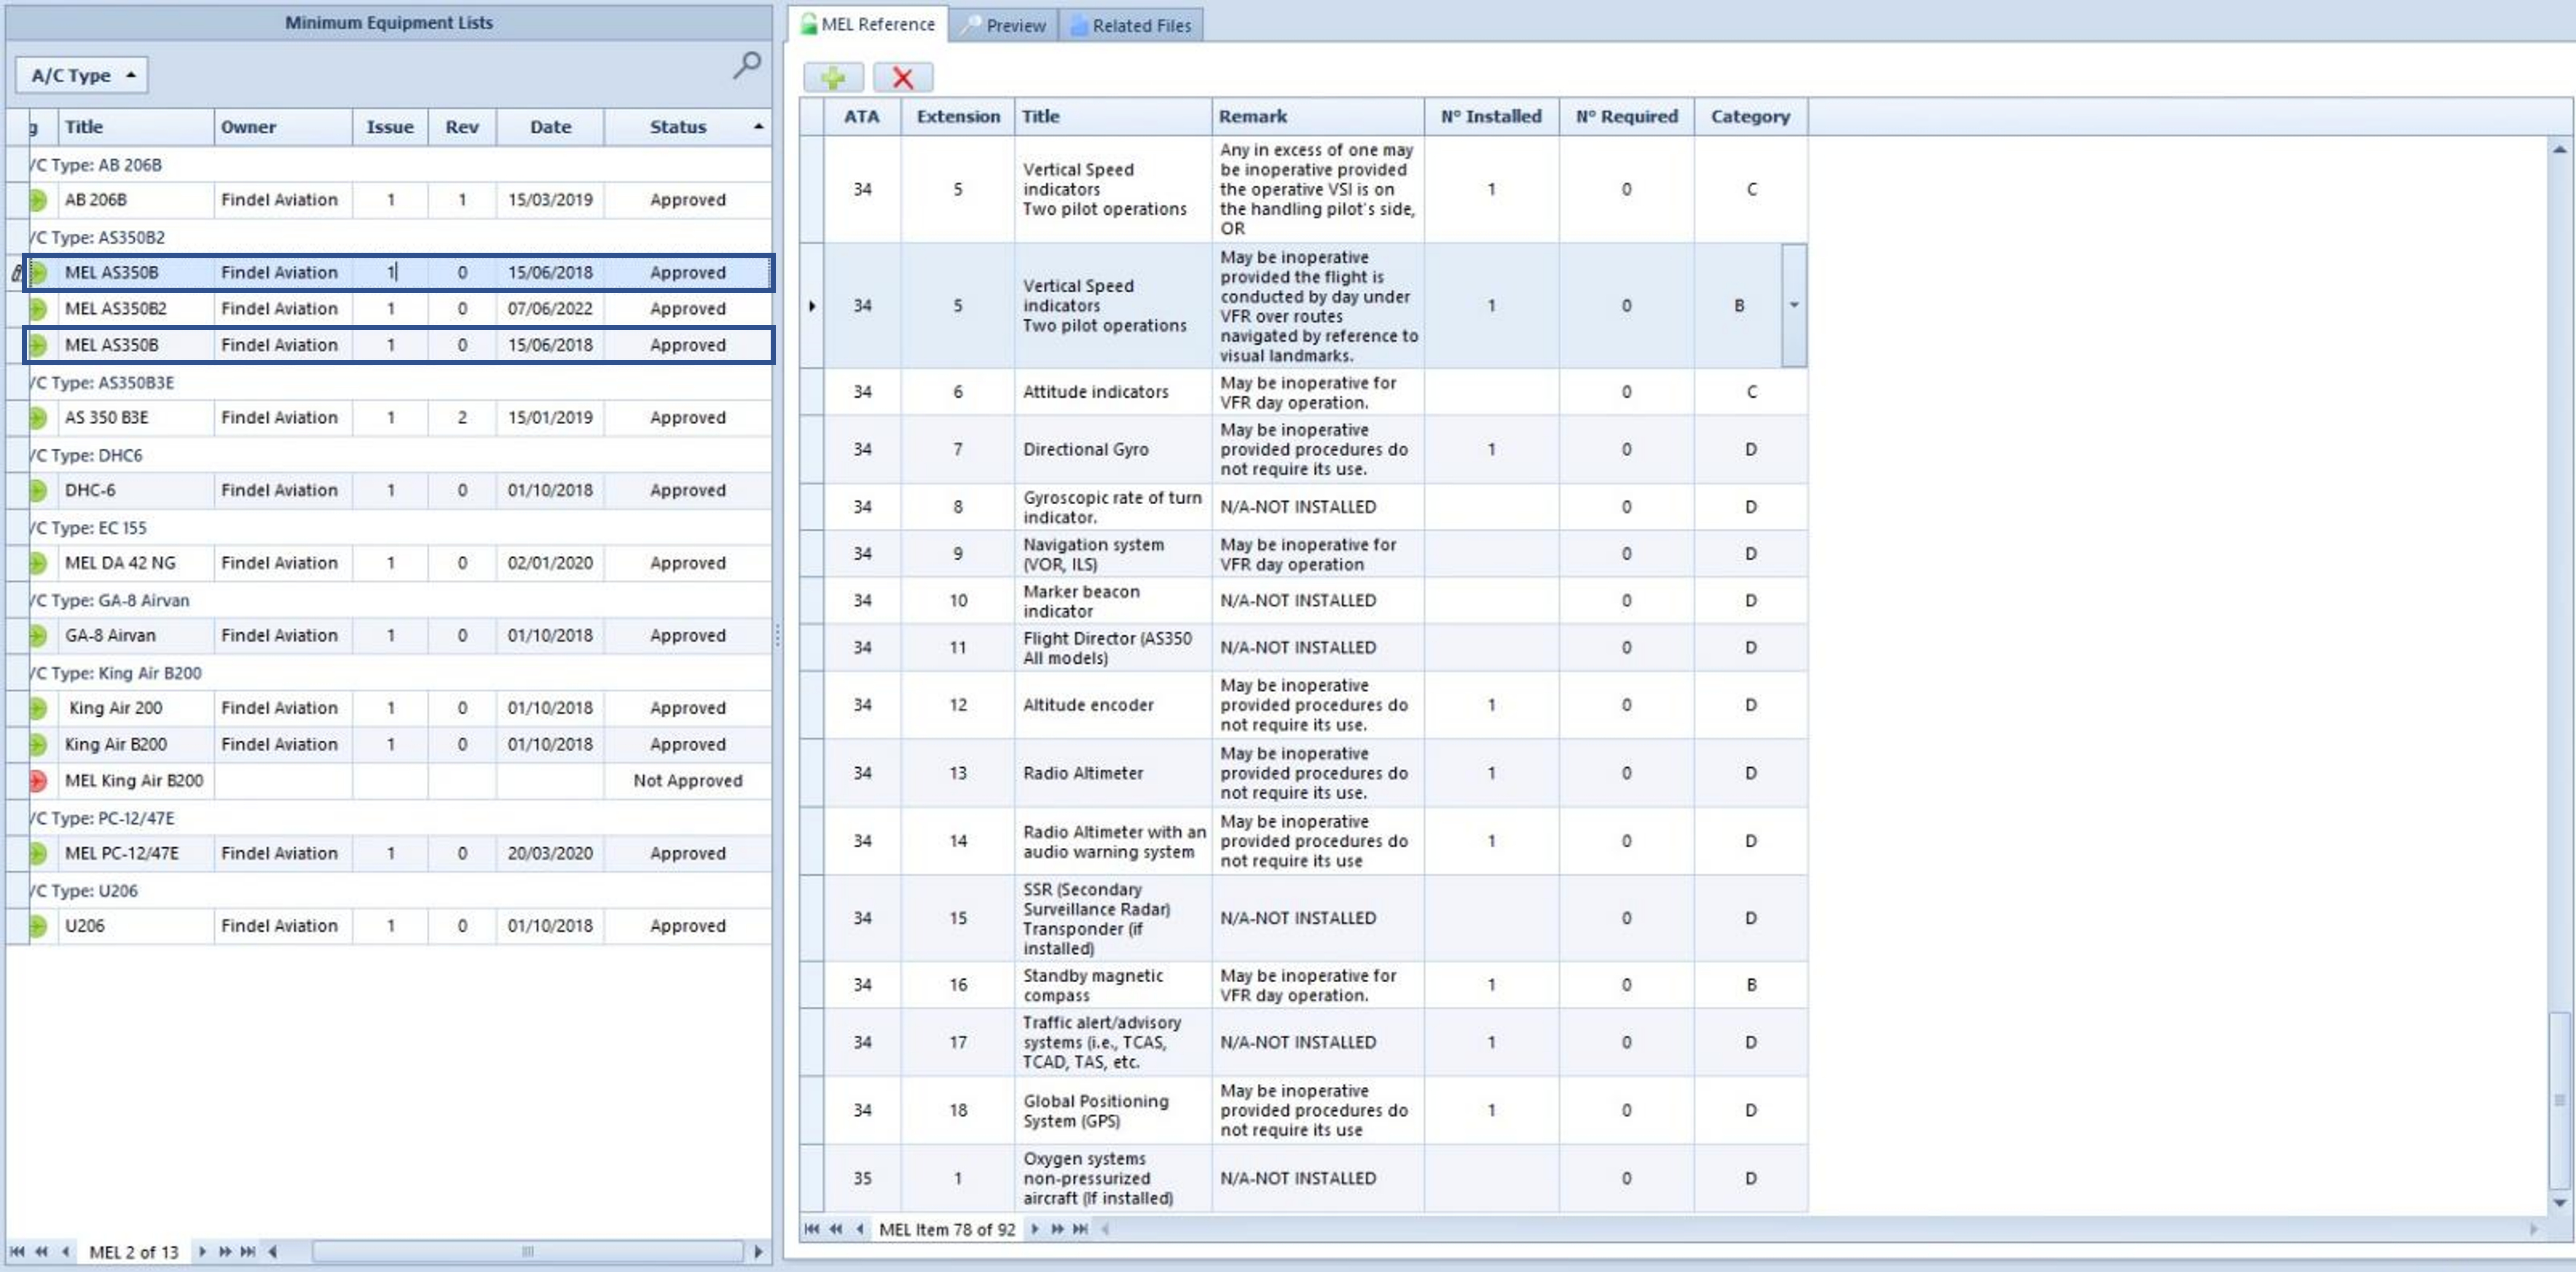This screenshot has width=2576, height=1272.
Task: Switch to the MEL Reference tab
Action: [867, 24]
